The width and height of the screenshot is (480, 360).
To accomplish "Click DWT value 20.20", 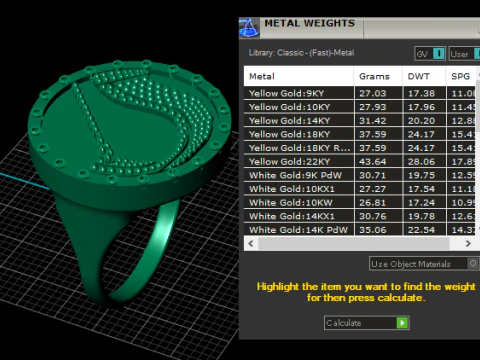I will point(421,121).
